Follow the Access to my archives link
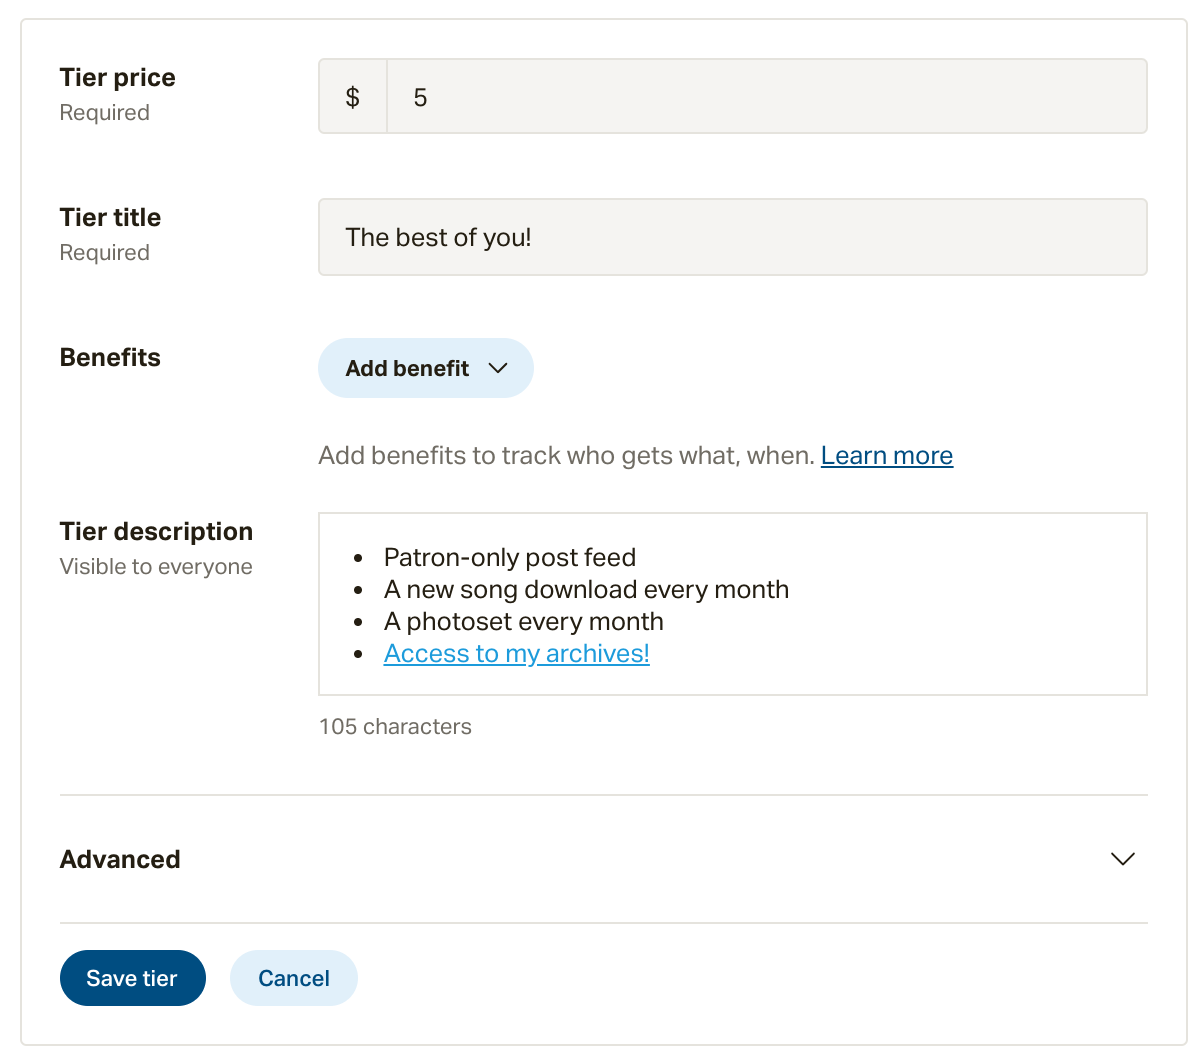The width and height of the screenshot is (1204, 1064). point(517,653)
